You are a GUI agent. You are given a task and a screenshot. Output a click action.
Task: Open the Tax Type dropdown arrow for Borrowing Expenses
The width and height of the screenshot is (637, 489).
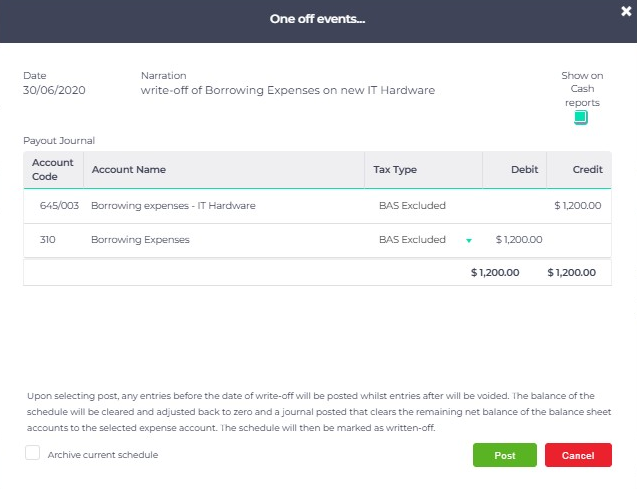click(469, 240)
